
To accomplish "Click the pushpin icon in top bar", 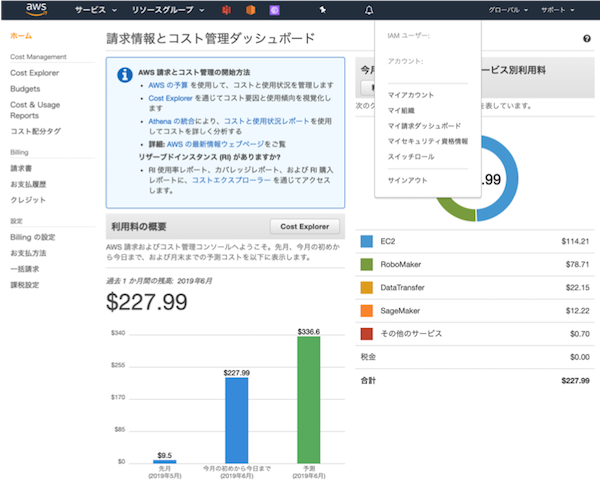I will click(x=323, y=10).
